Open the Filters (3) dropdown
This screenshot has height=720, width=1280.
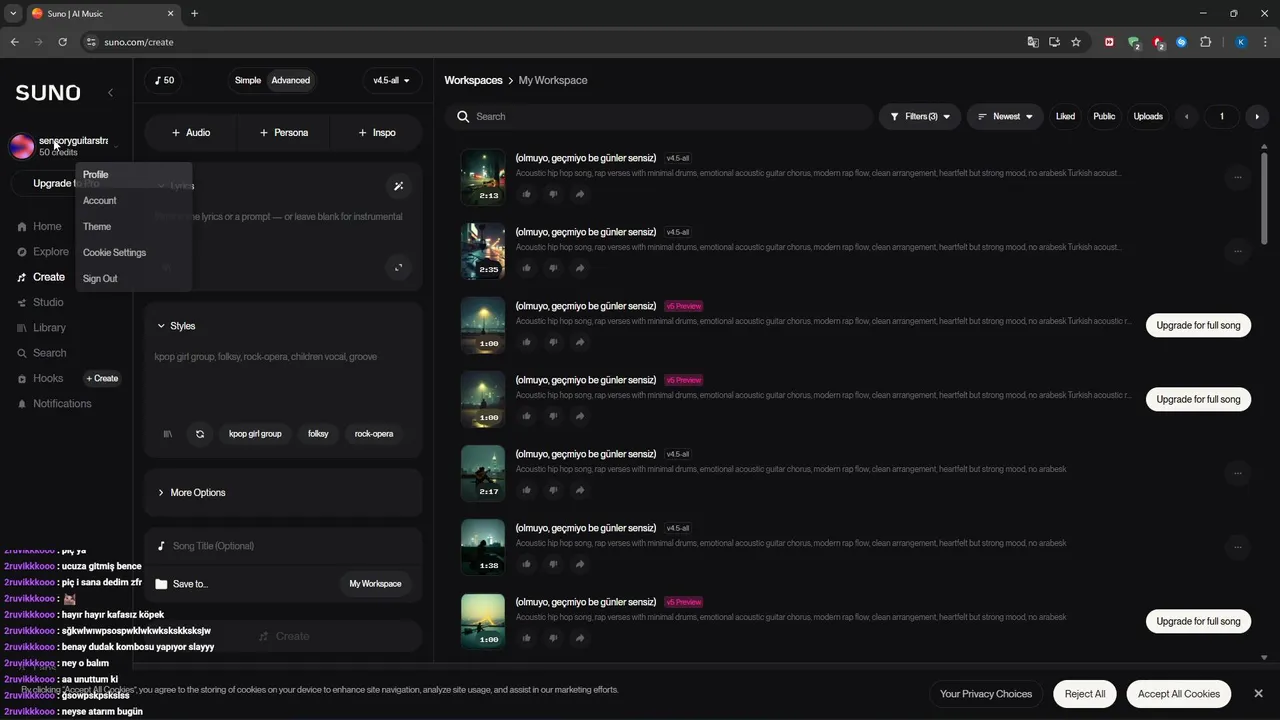pos(920,117)
